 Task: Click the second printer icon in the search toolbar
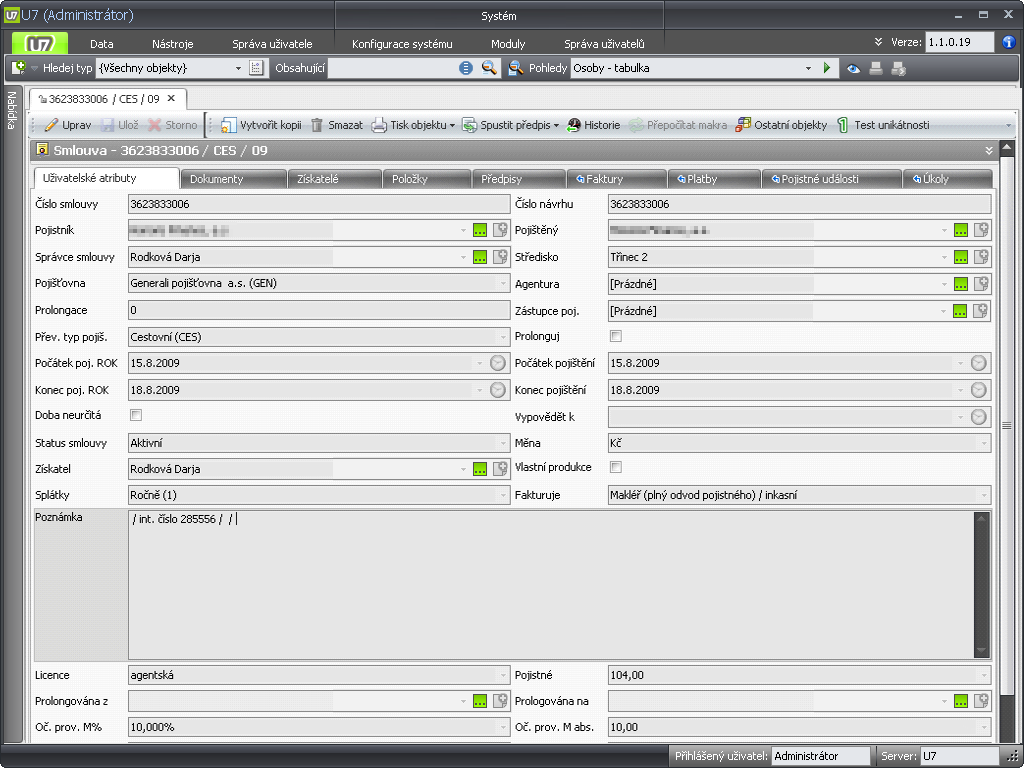899,68
